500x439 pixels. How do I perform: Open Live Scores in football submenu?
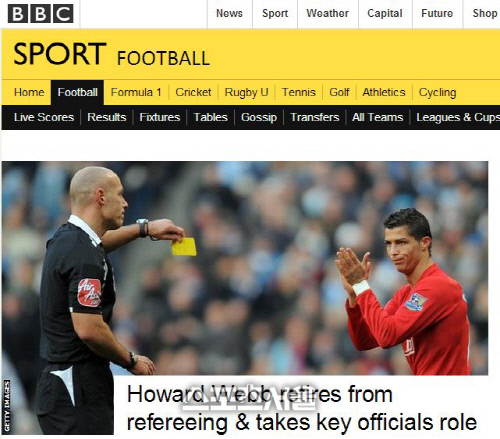click(44, 117)
